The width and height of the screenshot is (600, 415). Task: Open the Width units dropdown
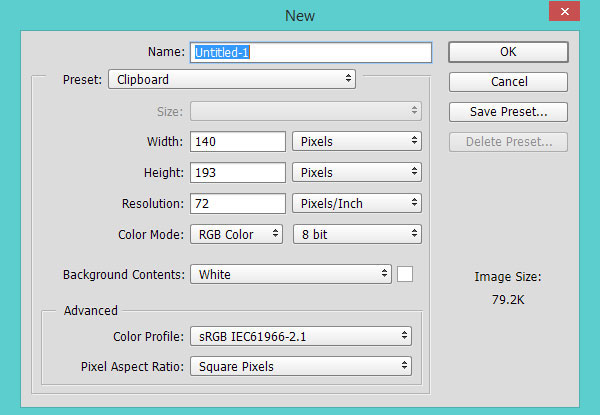[x=357, y=142]
